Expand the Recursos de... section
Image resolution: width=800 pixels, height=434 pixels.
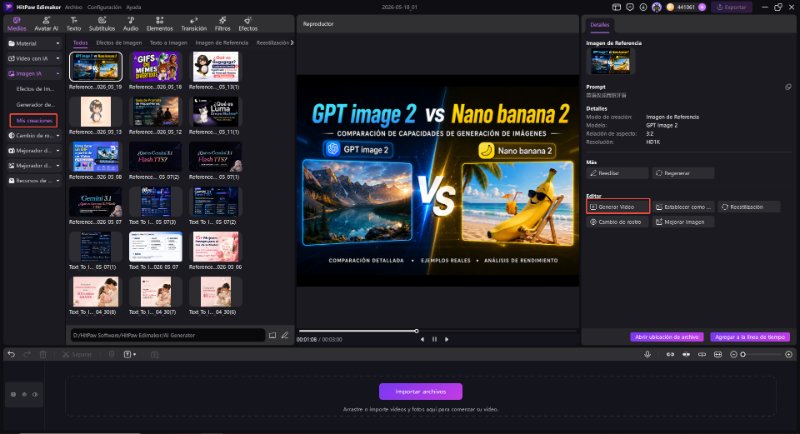coord(34,181)
